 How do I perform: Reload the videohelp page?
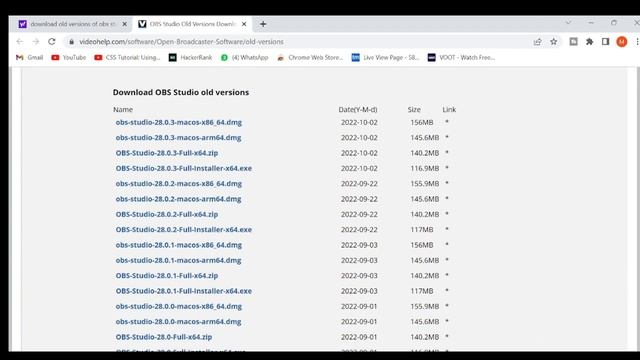coord(52,42)
